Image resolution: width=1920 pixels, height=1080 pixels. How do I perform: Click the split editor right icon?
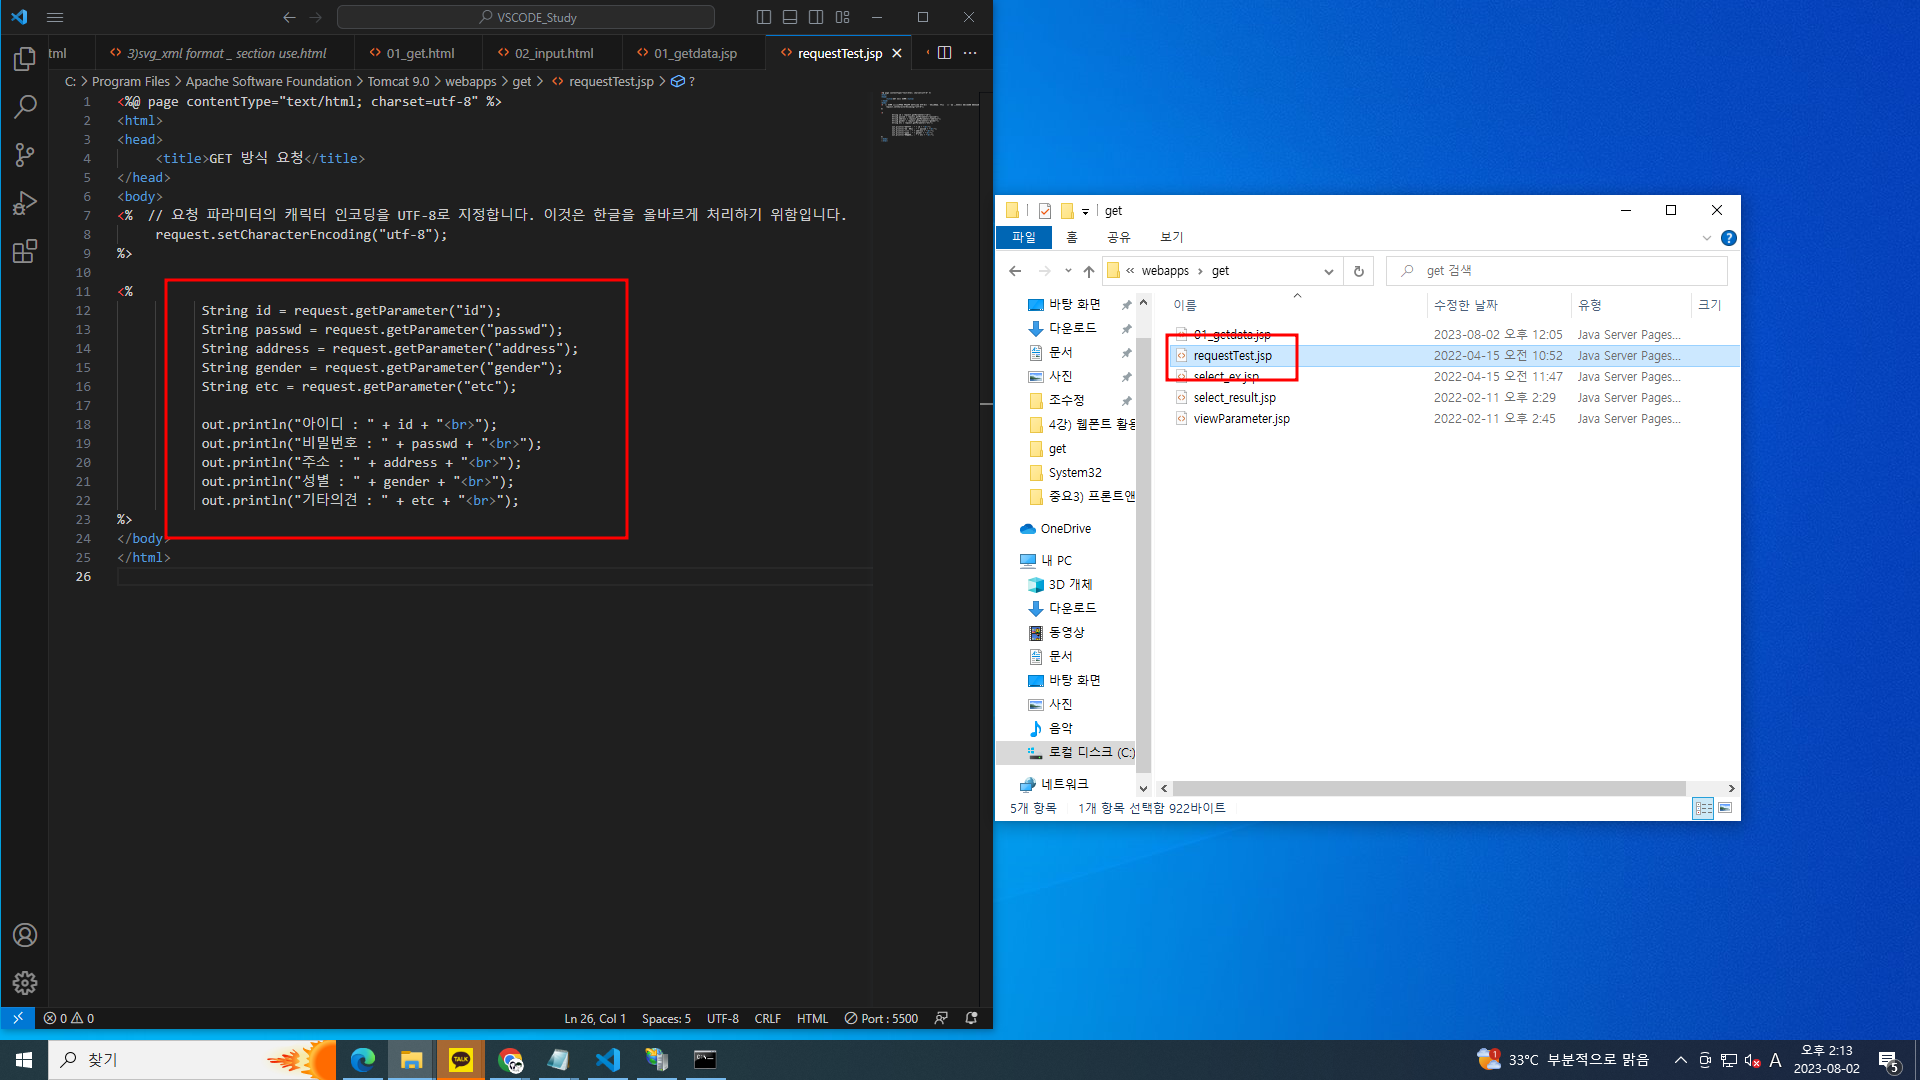tap(944, 53)
